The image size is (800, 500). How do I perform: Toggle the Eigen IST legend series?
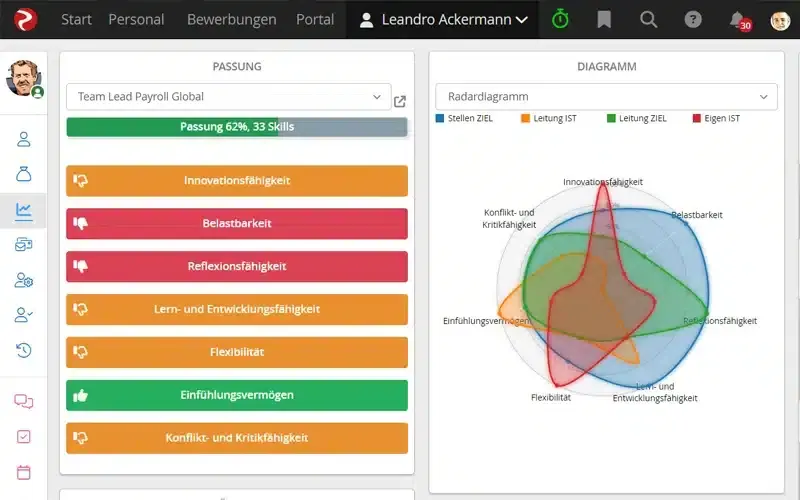pyautogui.click(x=716, y=119)
